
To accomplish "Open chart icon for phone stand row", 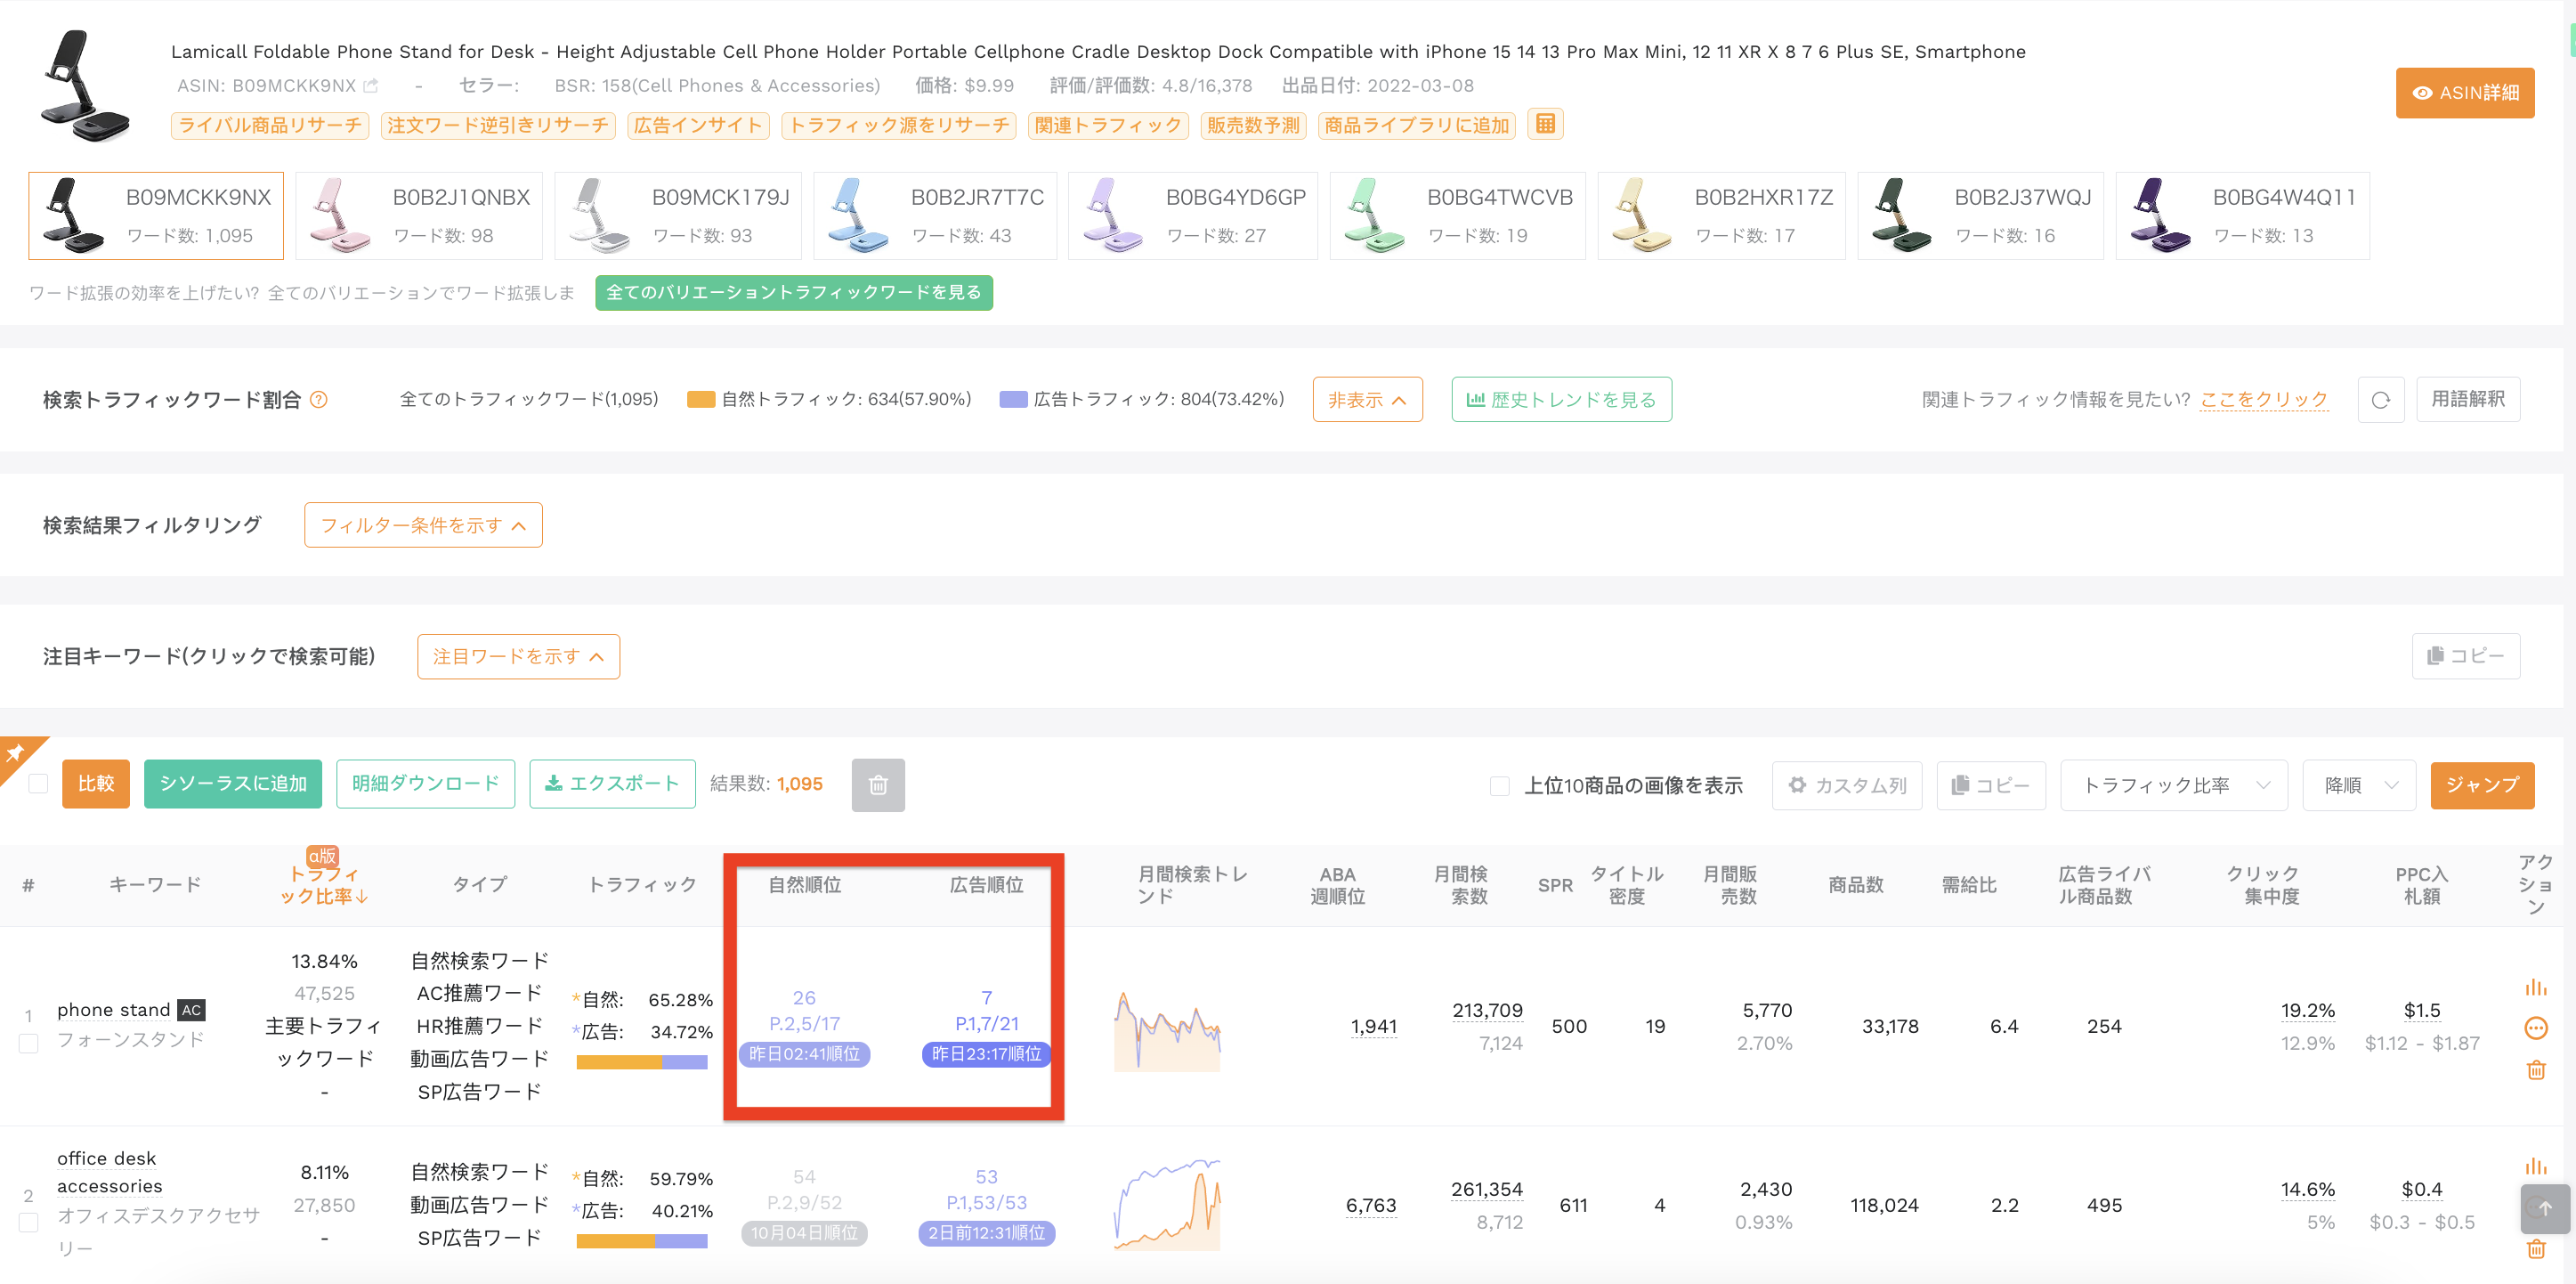I will 2535,988.
